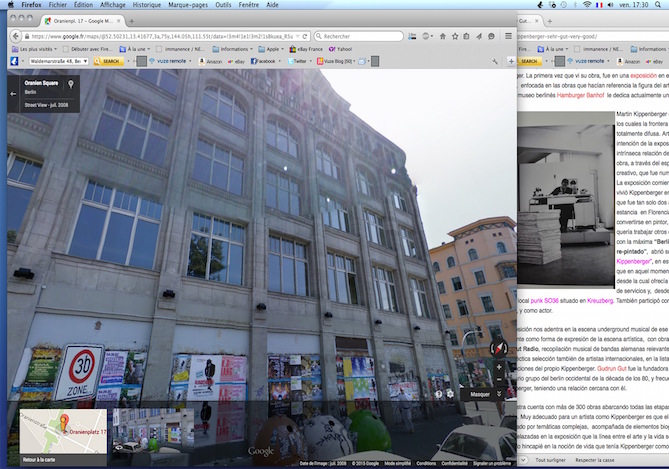Click the Signaler un problème link
The height and width of the screenshot is (469, 669).
point(492,463)
